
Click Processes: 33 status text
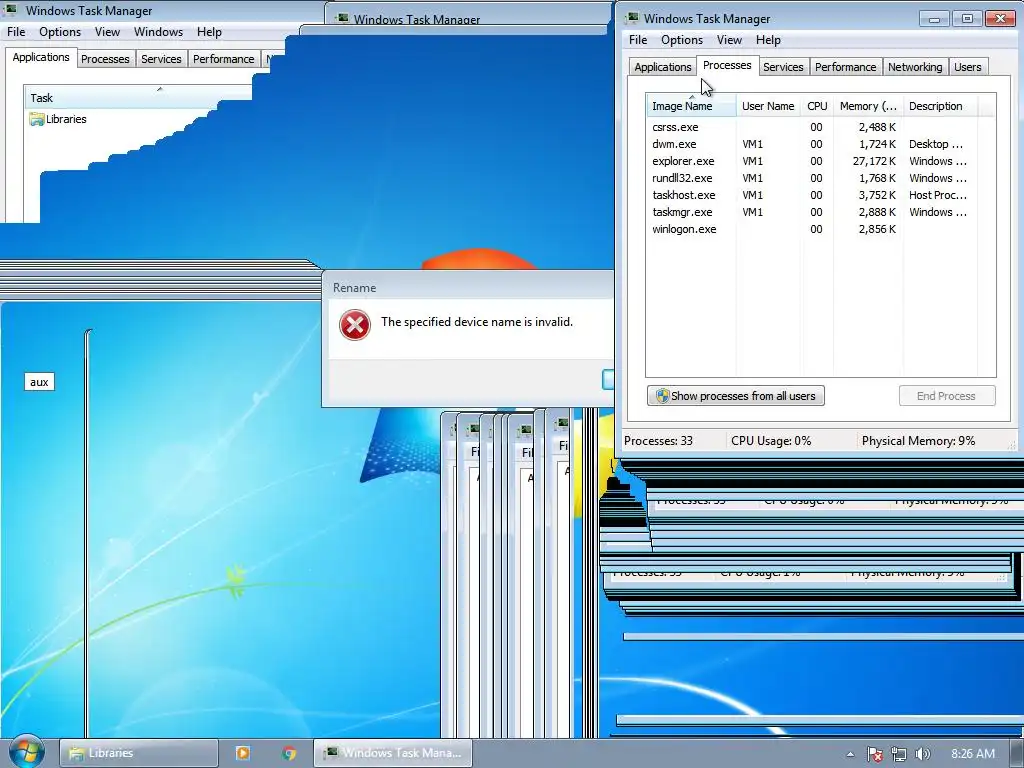[x=658, y=441]
